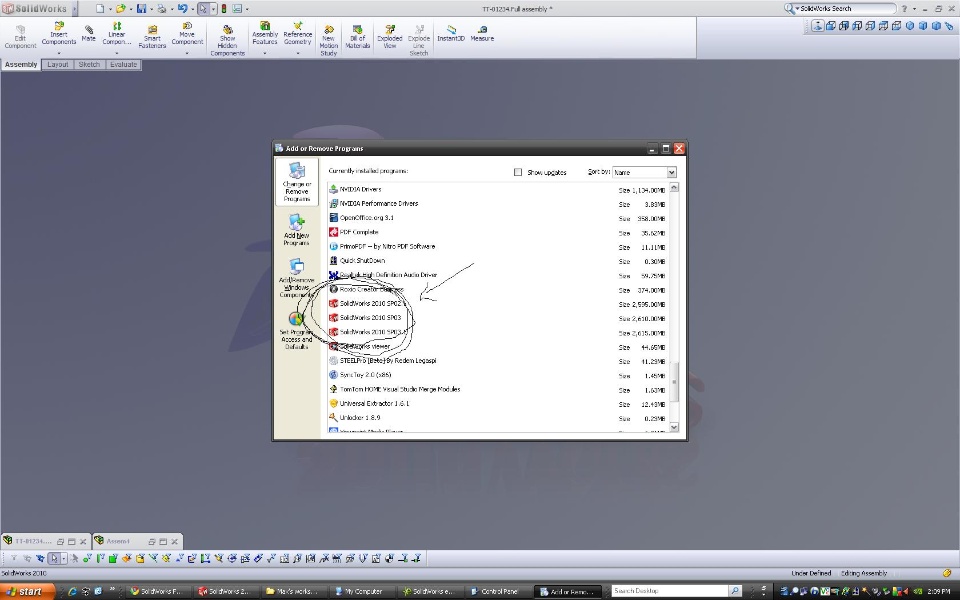Open Linear Component Pattern tool
The height and width of the screenshot is (600, 960).
coord(116,34)
